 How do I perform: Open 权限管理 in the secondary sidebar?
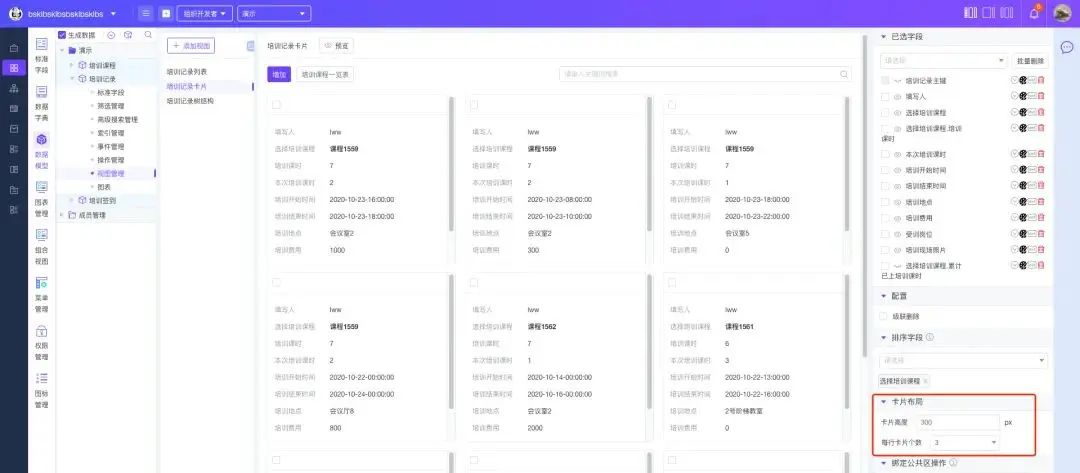41,342
